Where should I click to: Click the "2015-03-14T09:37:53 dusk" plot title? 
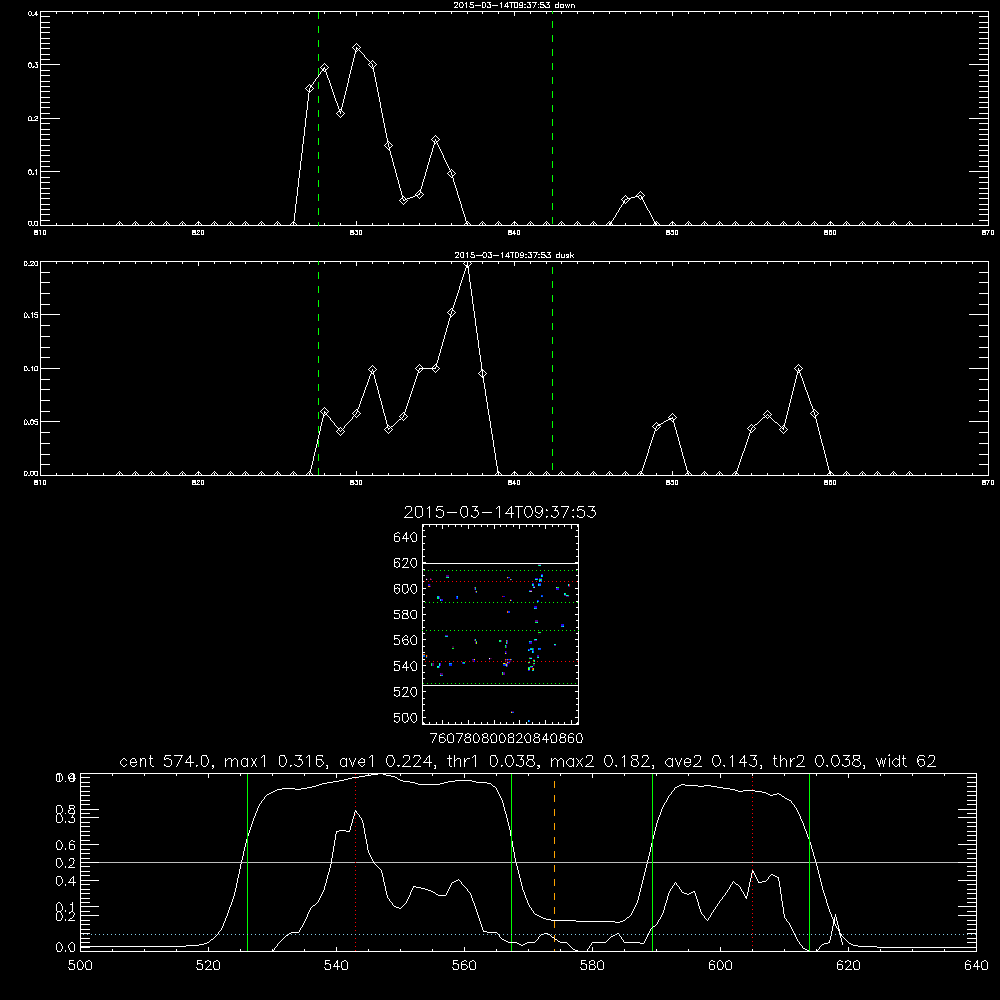(514, 255)
